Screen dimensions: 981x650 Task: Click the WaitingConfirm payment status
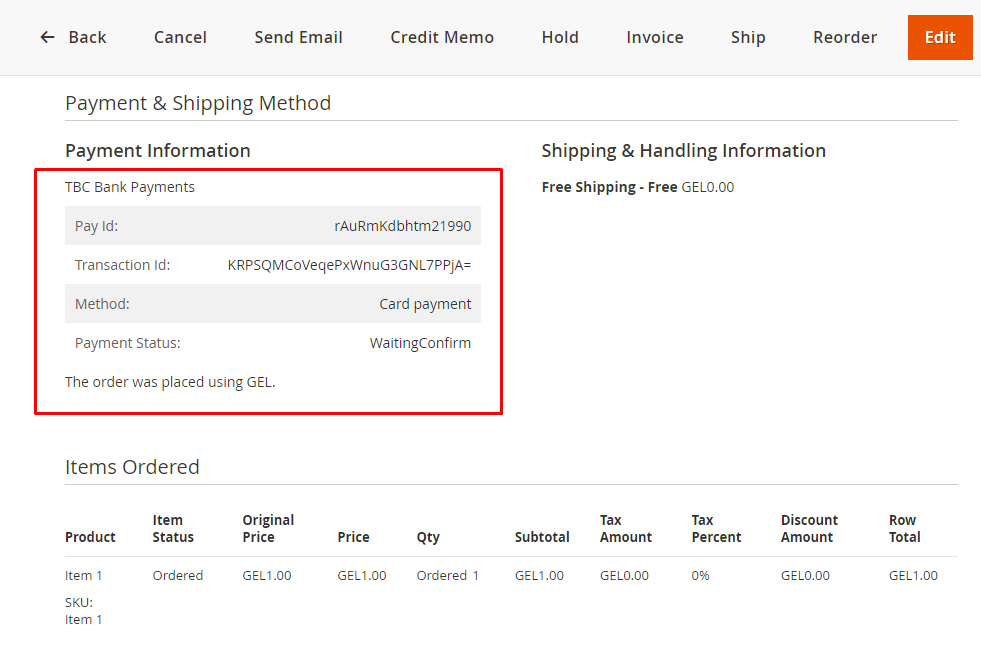pyautogui.click(x=420, y=343)
